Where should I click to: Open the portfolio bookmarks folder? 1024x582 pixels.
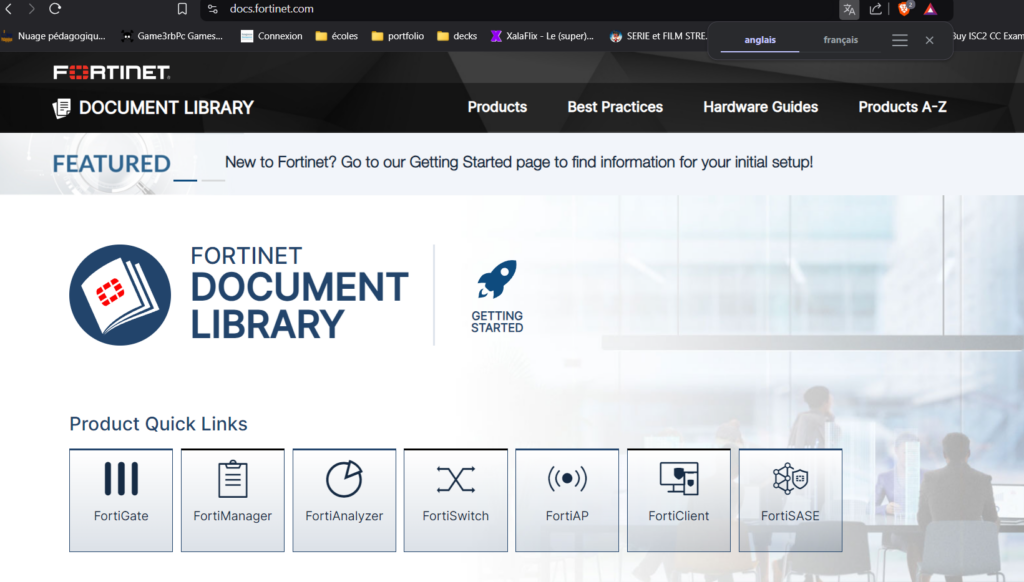[398, 36]
